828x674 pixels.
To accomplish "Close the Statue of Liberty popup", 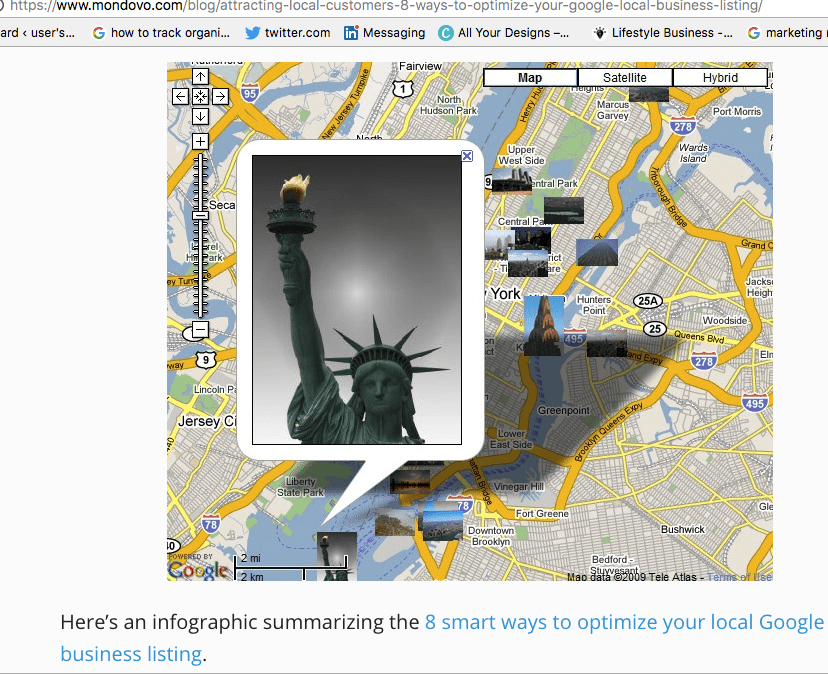I will click(467, 156).
